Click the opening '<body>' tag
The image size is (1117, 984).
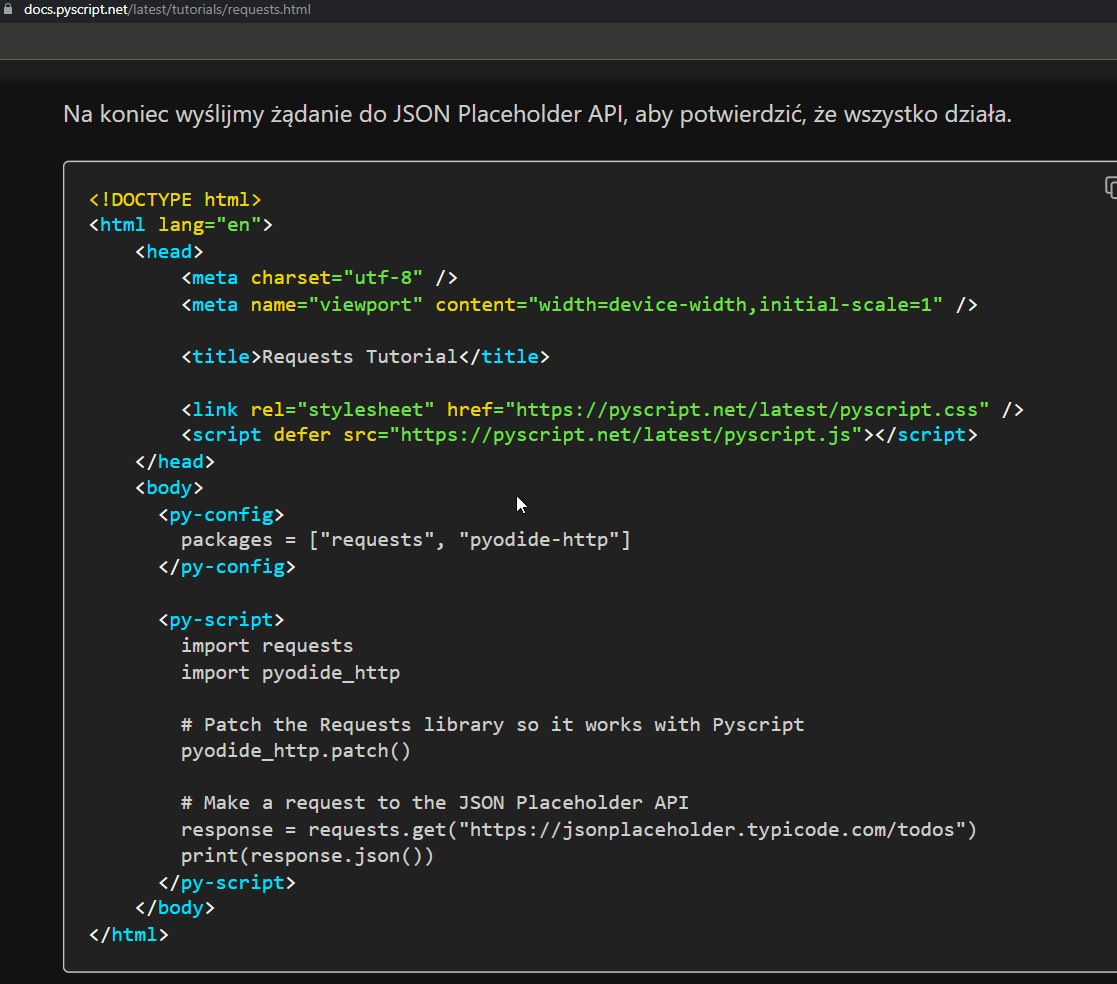pyautogui.click(x=170, y=488)
